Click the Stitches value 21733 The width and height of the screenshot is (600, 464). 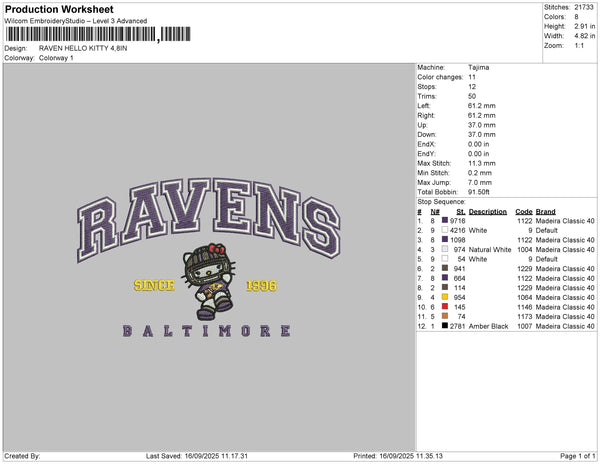coord(584,7)
